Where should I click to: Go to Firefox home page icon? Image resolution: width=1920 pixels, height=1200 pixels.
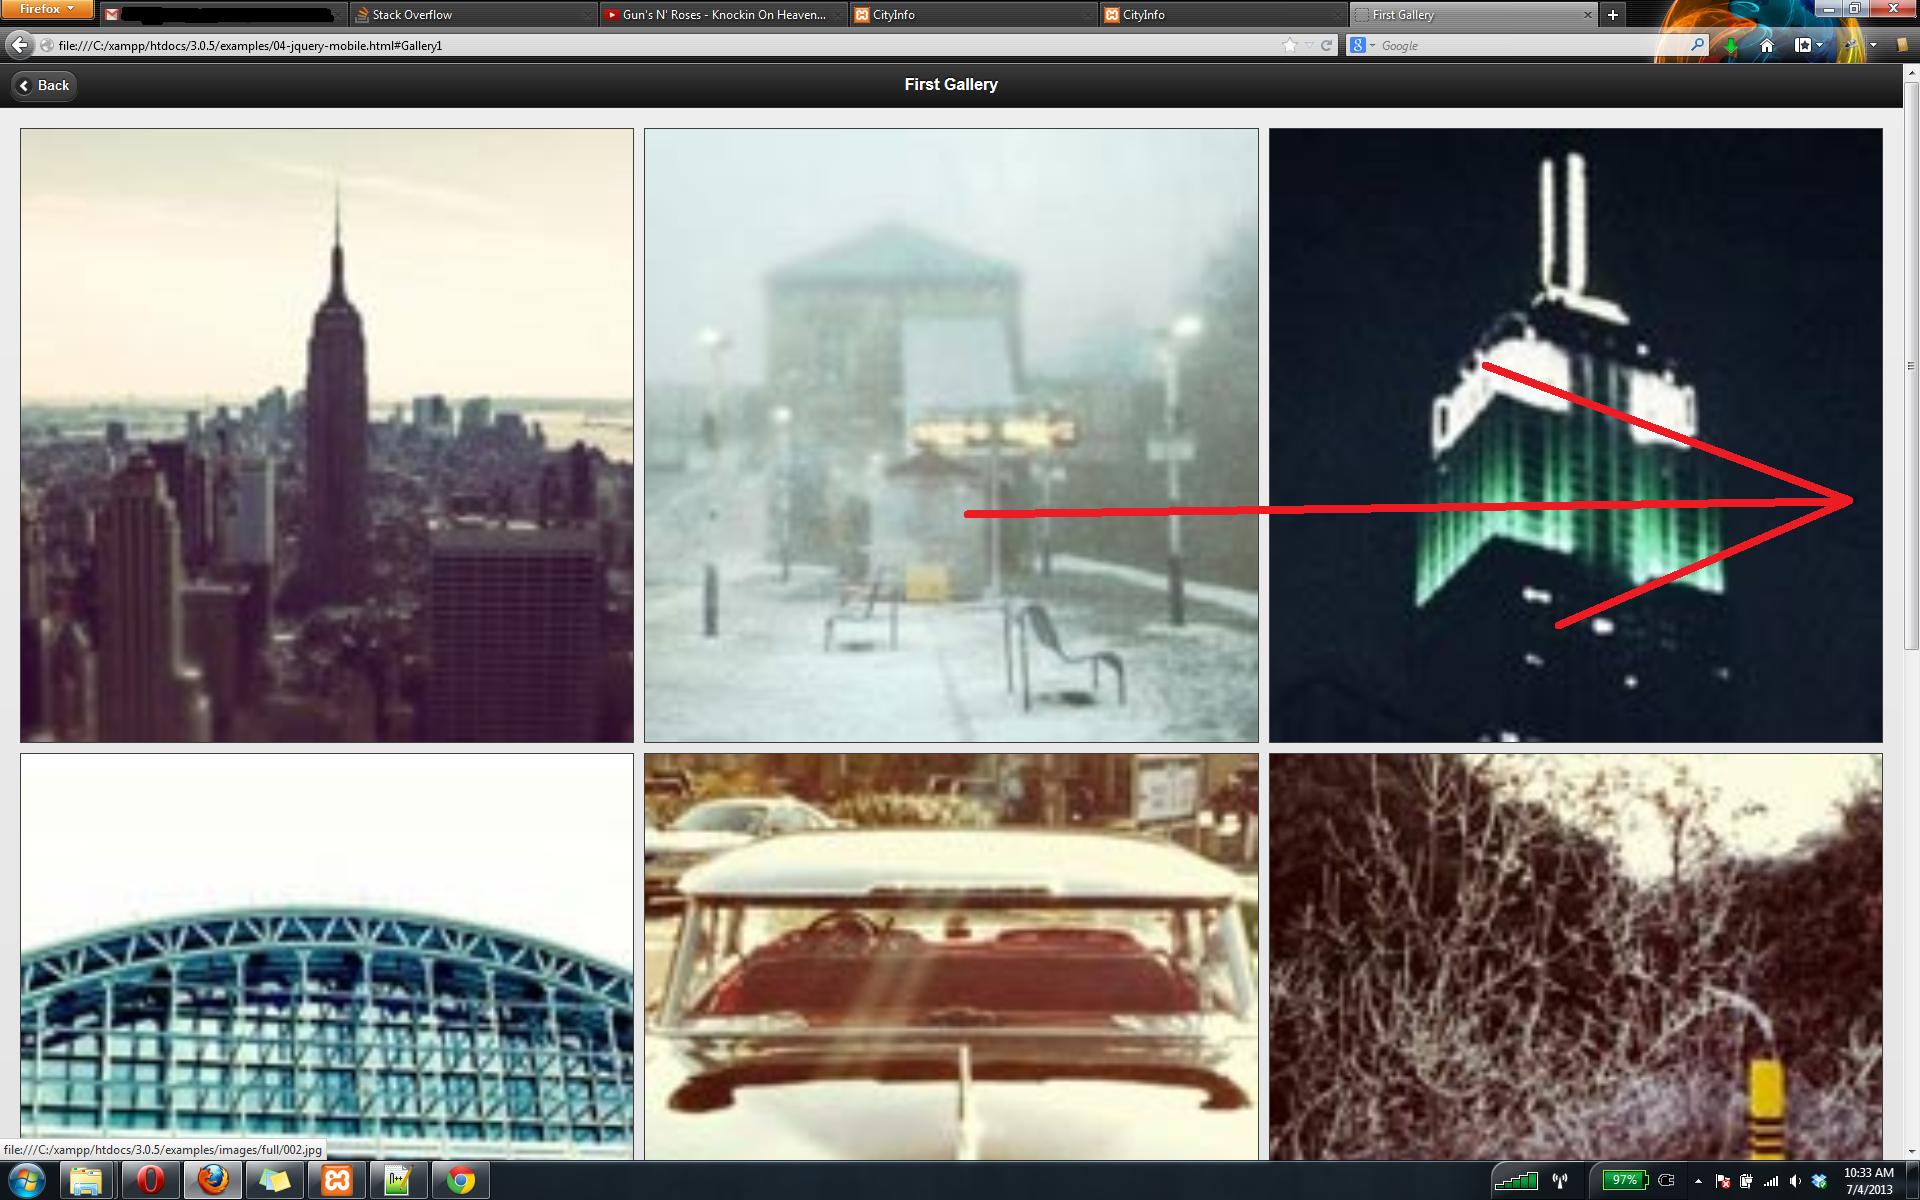click(1767, 45)
